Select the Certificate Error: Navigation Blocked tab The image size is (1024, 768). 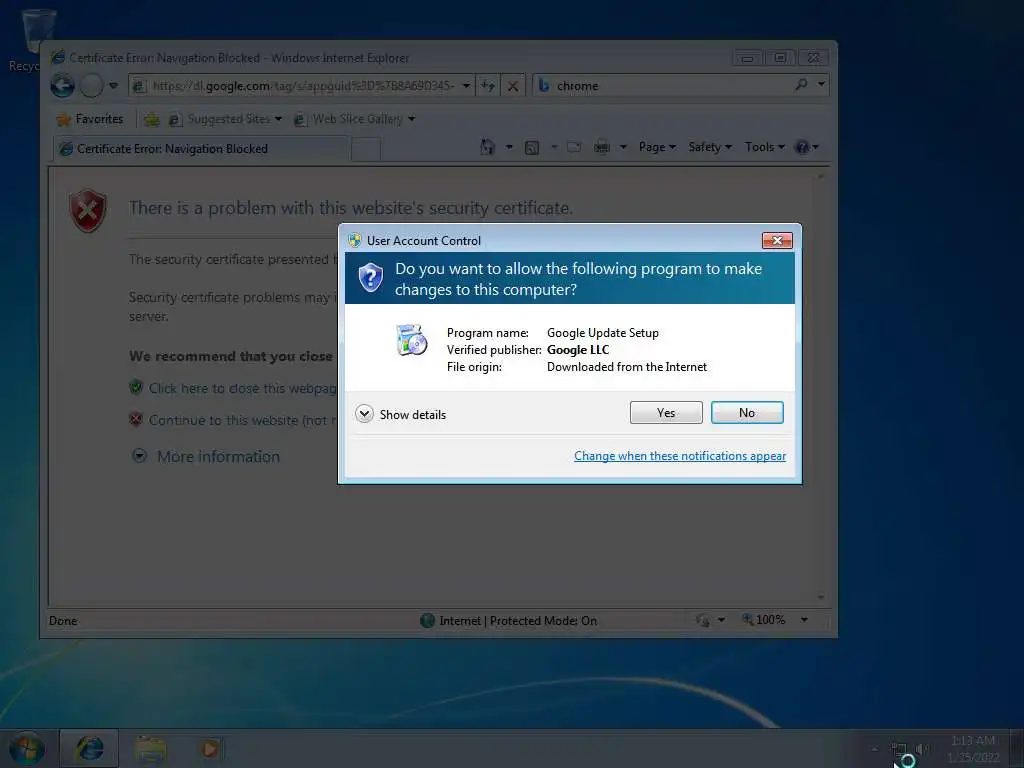pyautogui.click(x=200, y=148)
